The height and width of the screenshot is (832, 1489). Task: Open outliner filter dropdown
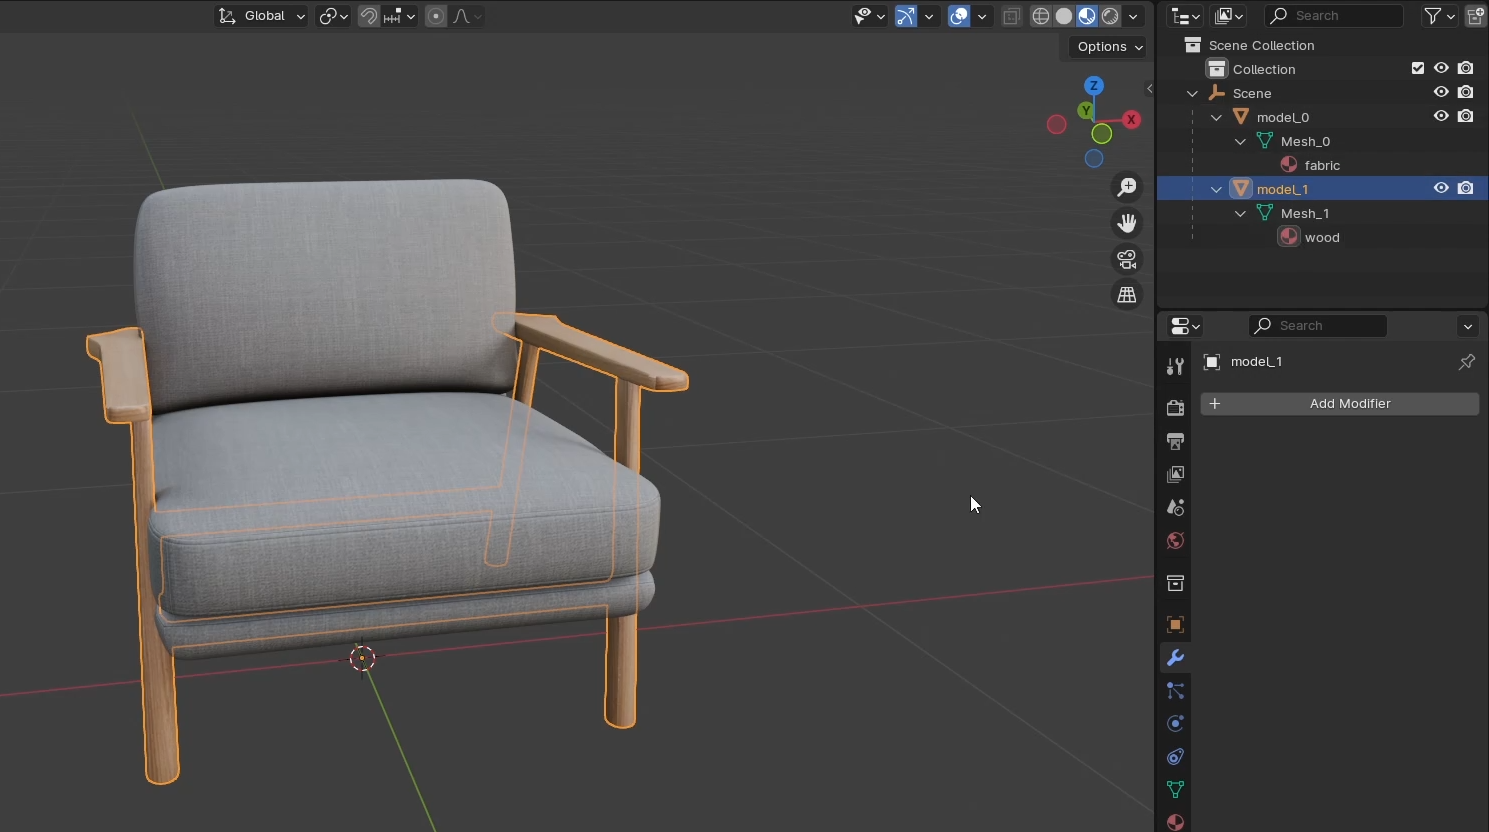[1439, 16]
